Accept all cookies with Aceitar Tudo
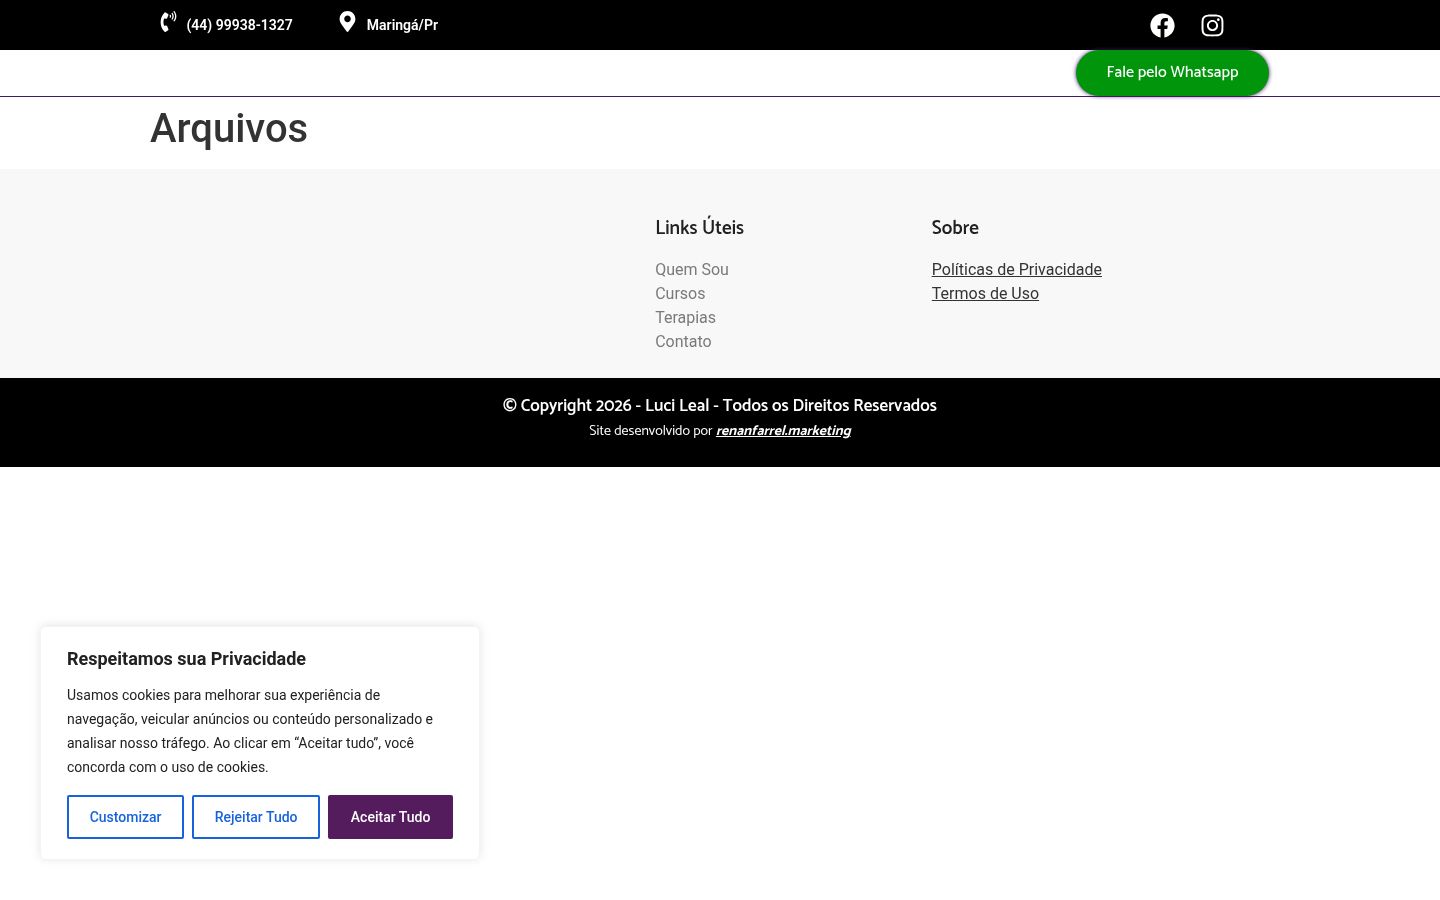 [x=390, y=817]
